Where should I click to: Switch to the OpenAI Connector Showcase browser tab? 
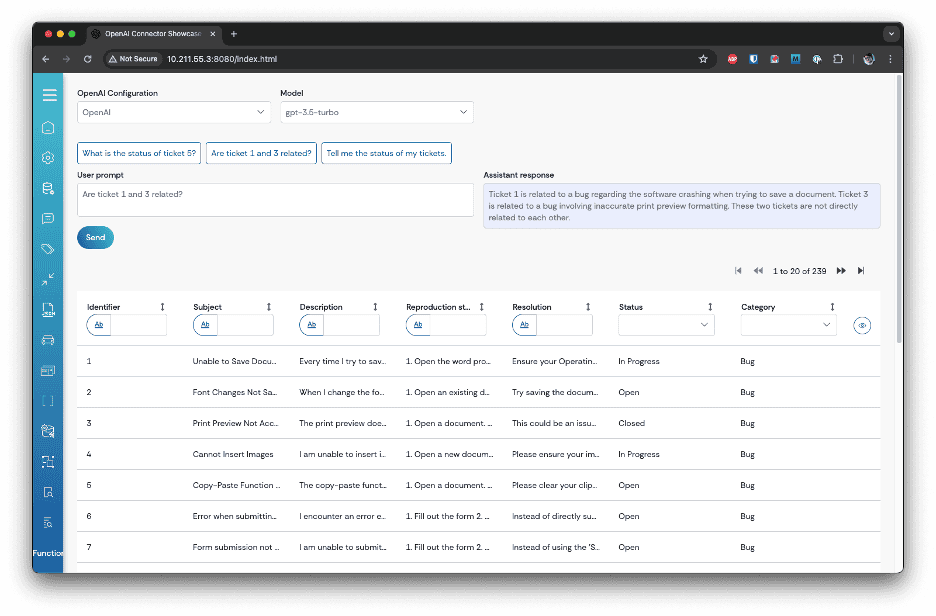coord(150,33)
